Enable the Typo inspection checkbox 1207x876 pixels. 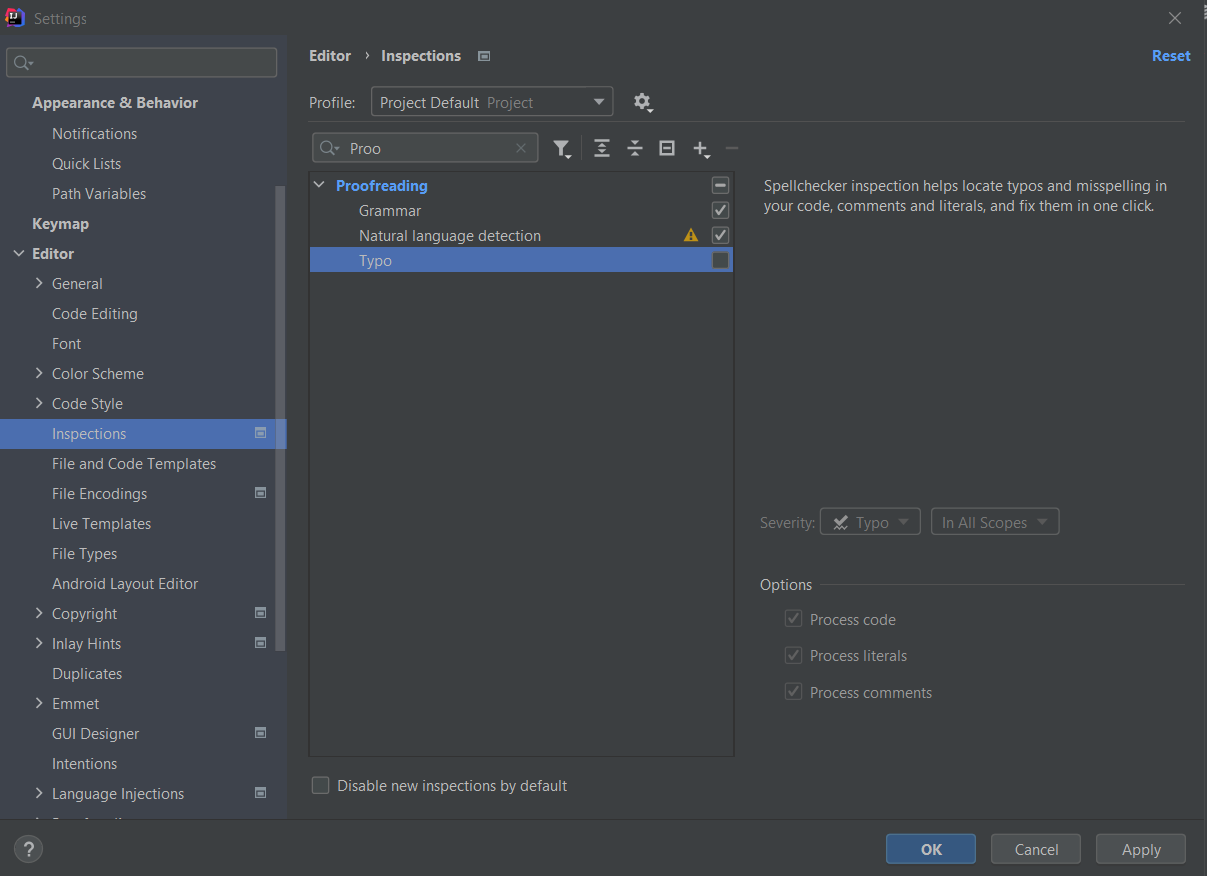click(720, 261)
